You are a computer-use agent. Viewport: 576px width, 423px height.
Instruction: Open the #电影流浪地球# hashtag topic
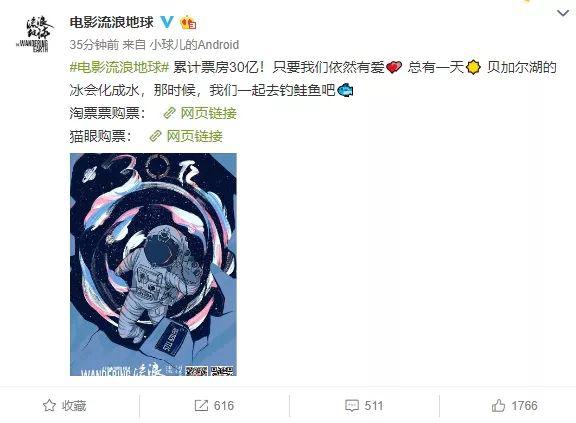pos(119,68)
